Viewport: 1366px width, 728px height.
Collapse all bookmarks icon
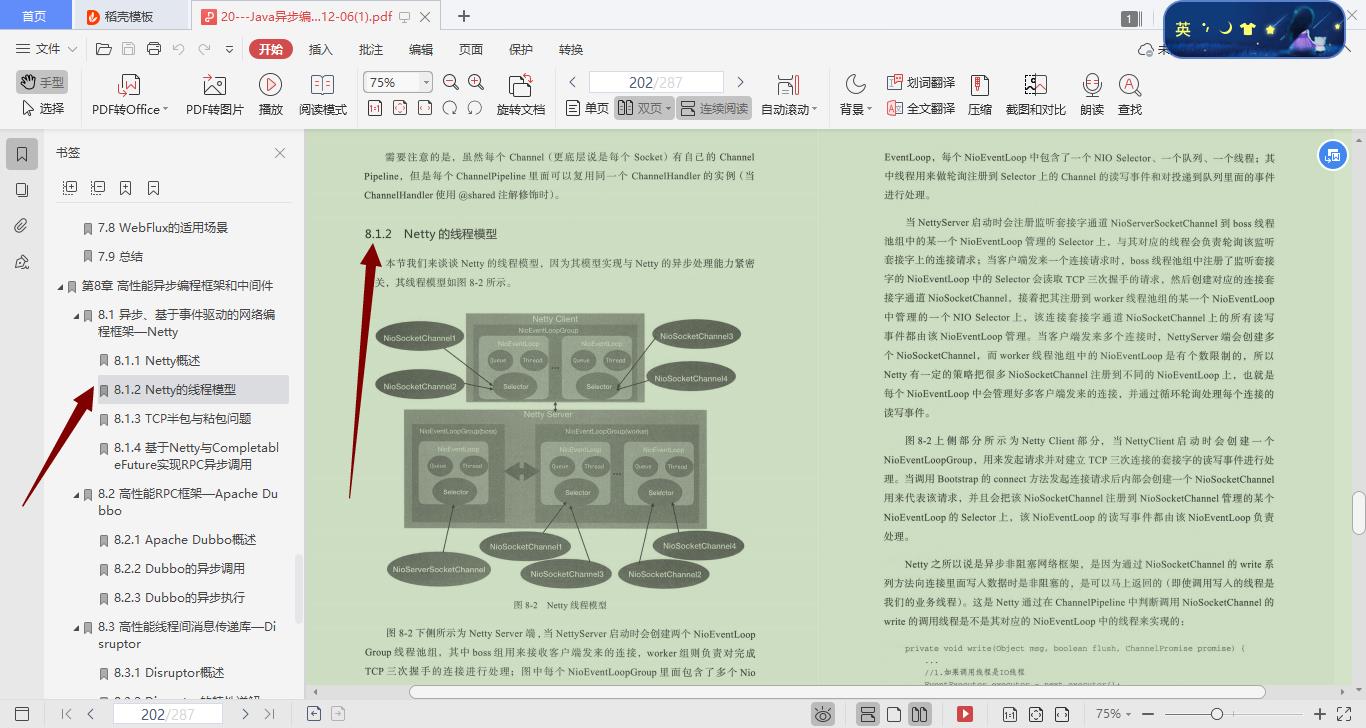tap(98, 187)
